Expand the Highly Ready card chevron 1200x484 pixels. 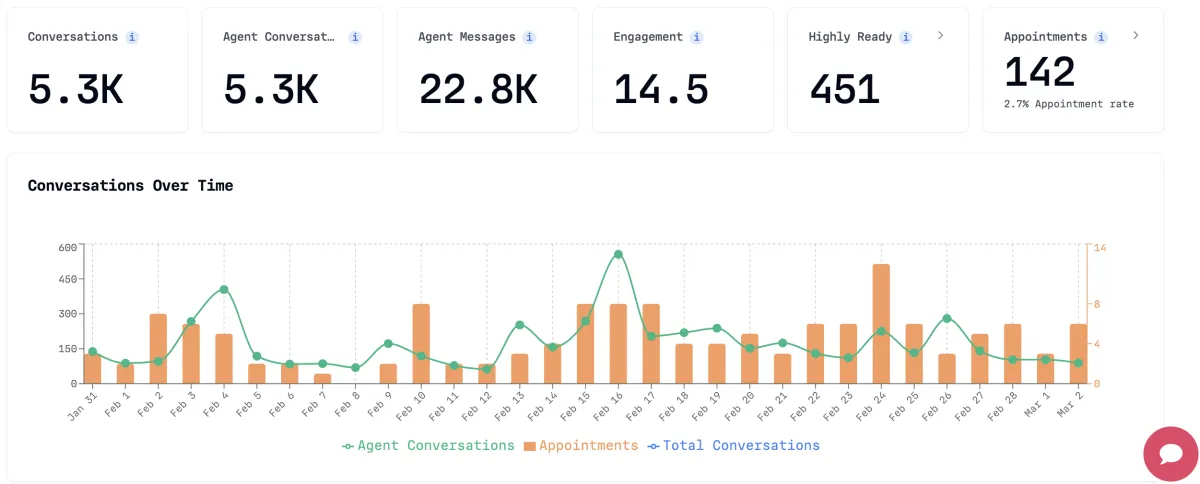coord(940,35)
